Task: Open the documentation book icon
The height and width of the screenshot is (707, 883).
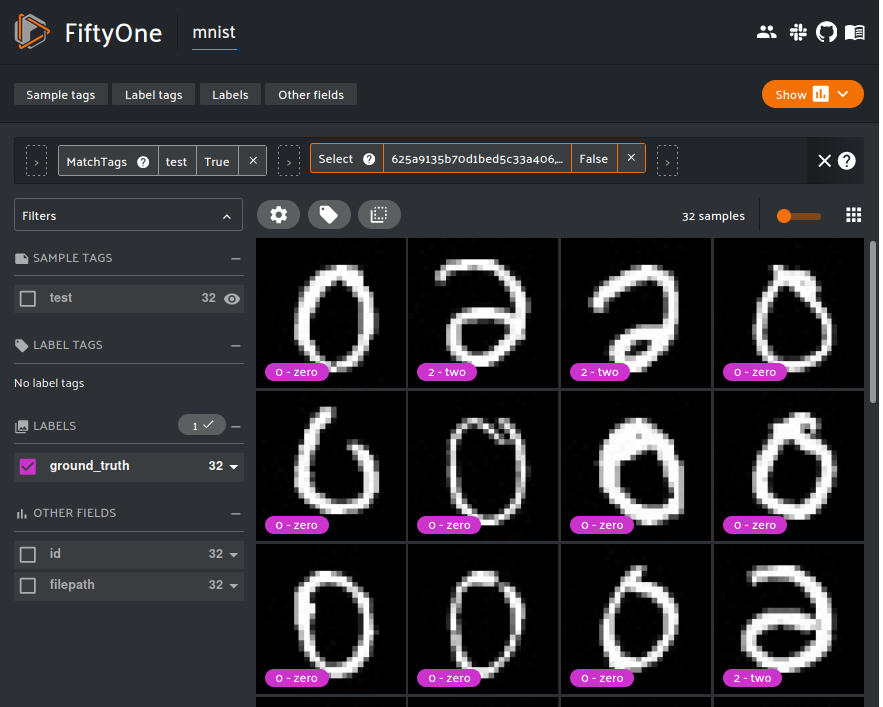Action: [x=854, y=32]
